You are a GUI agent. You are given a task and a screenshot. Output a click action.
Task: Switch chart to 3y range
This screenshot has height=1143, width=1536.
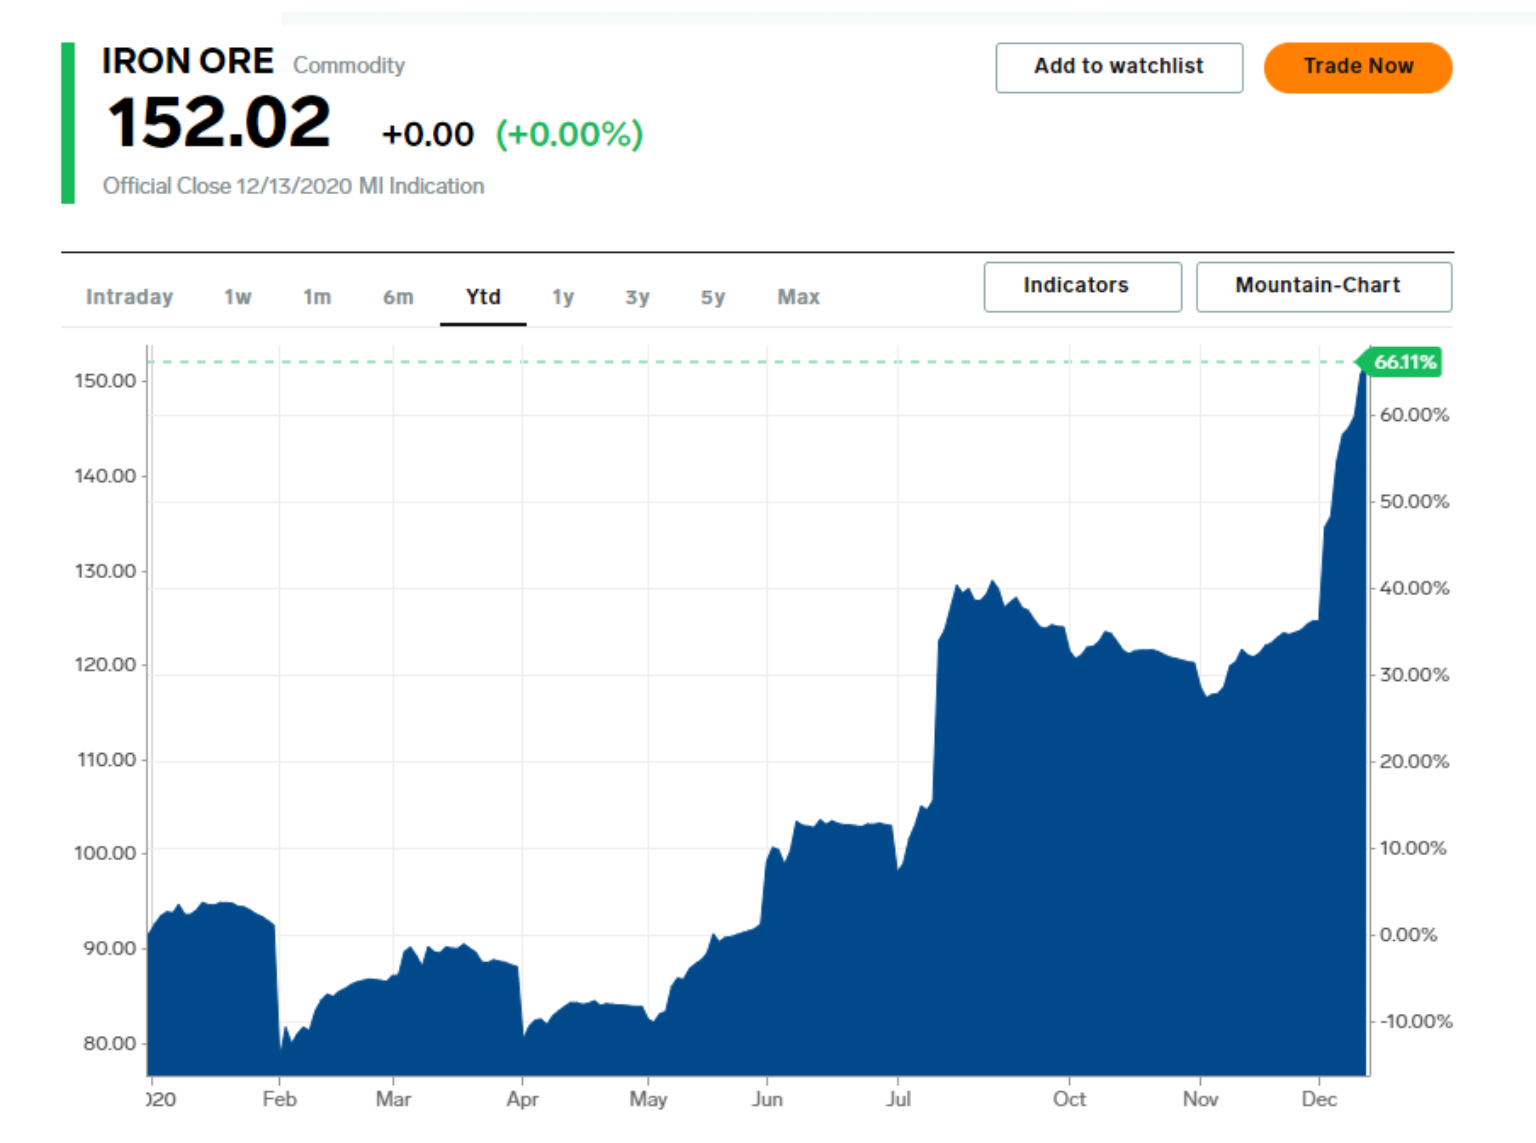[x=637, y=297]
